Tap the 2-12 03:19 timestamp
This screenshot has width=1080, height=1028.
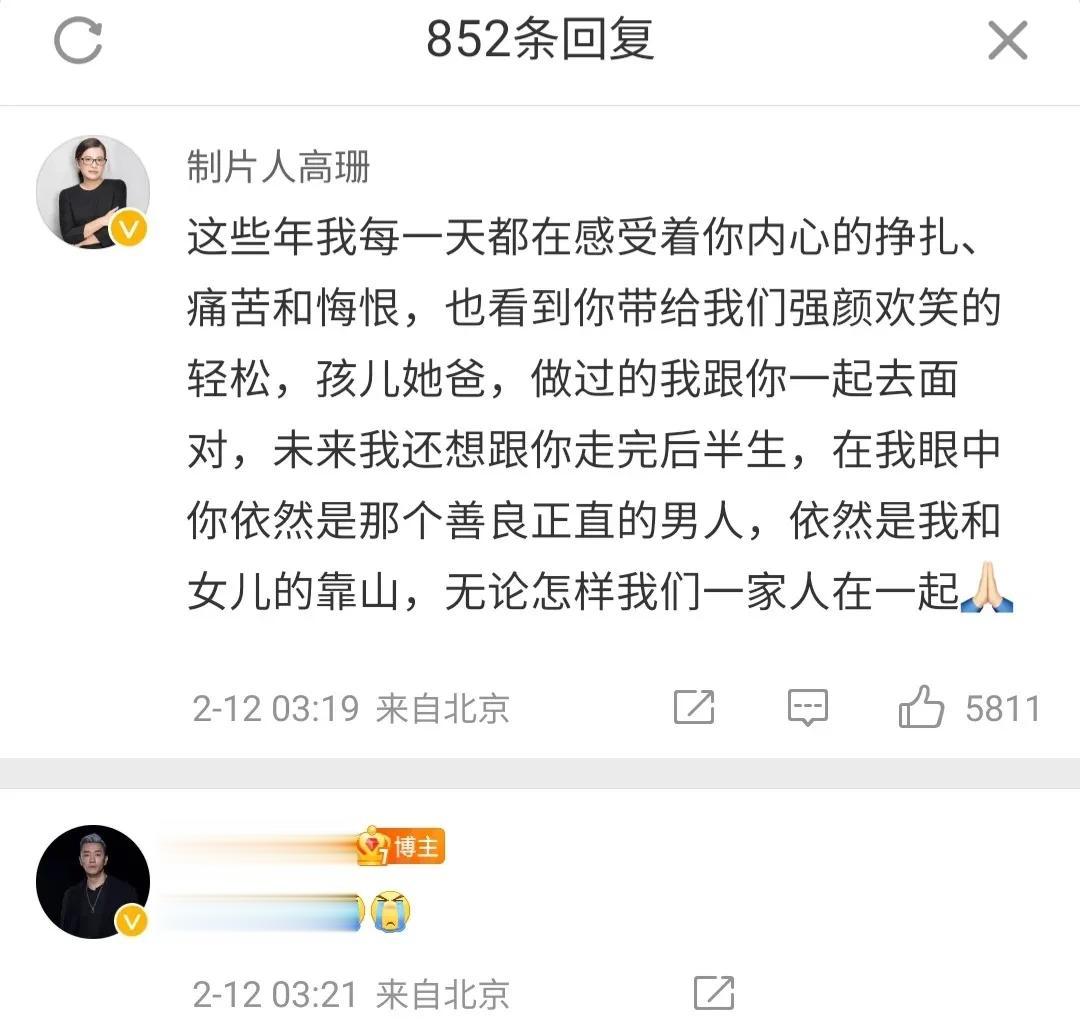coord(276,709)
